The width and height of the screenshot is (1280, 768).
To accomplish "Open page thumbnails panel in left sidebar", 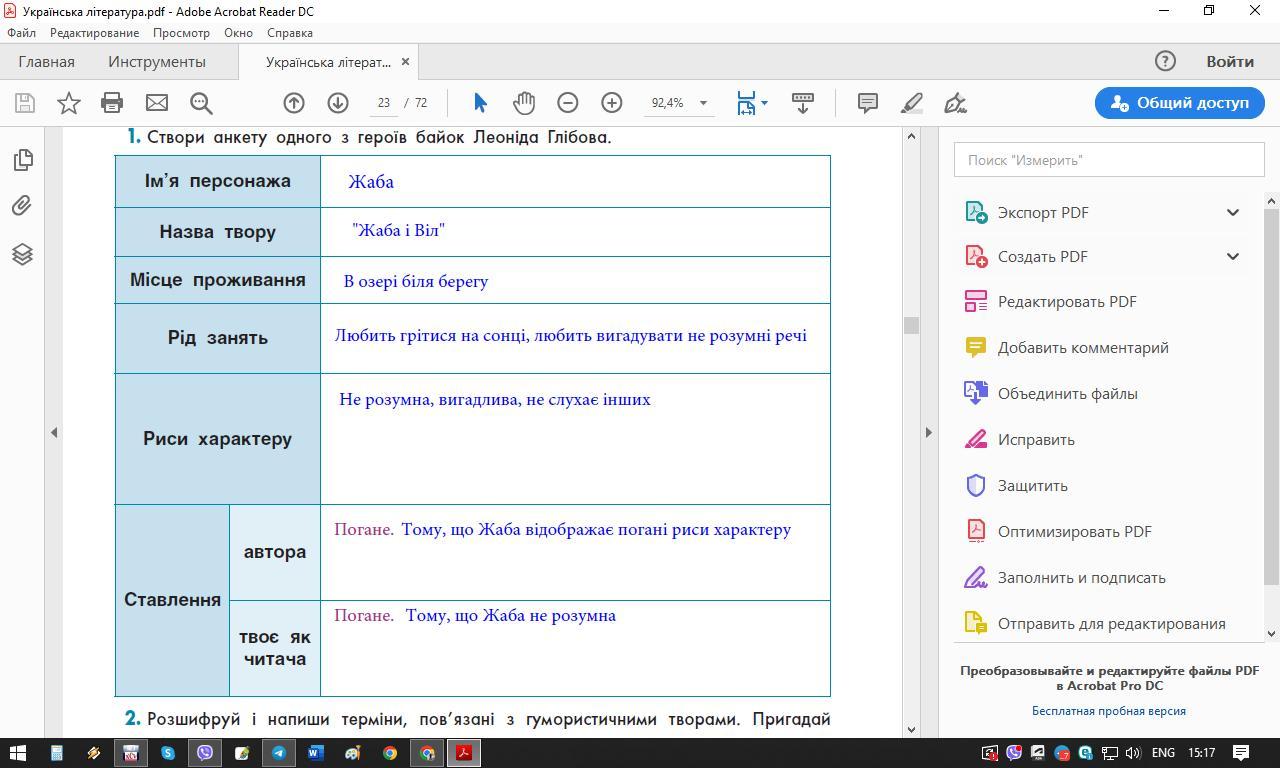I will (22, 160).
